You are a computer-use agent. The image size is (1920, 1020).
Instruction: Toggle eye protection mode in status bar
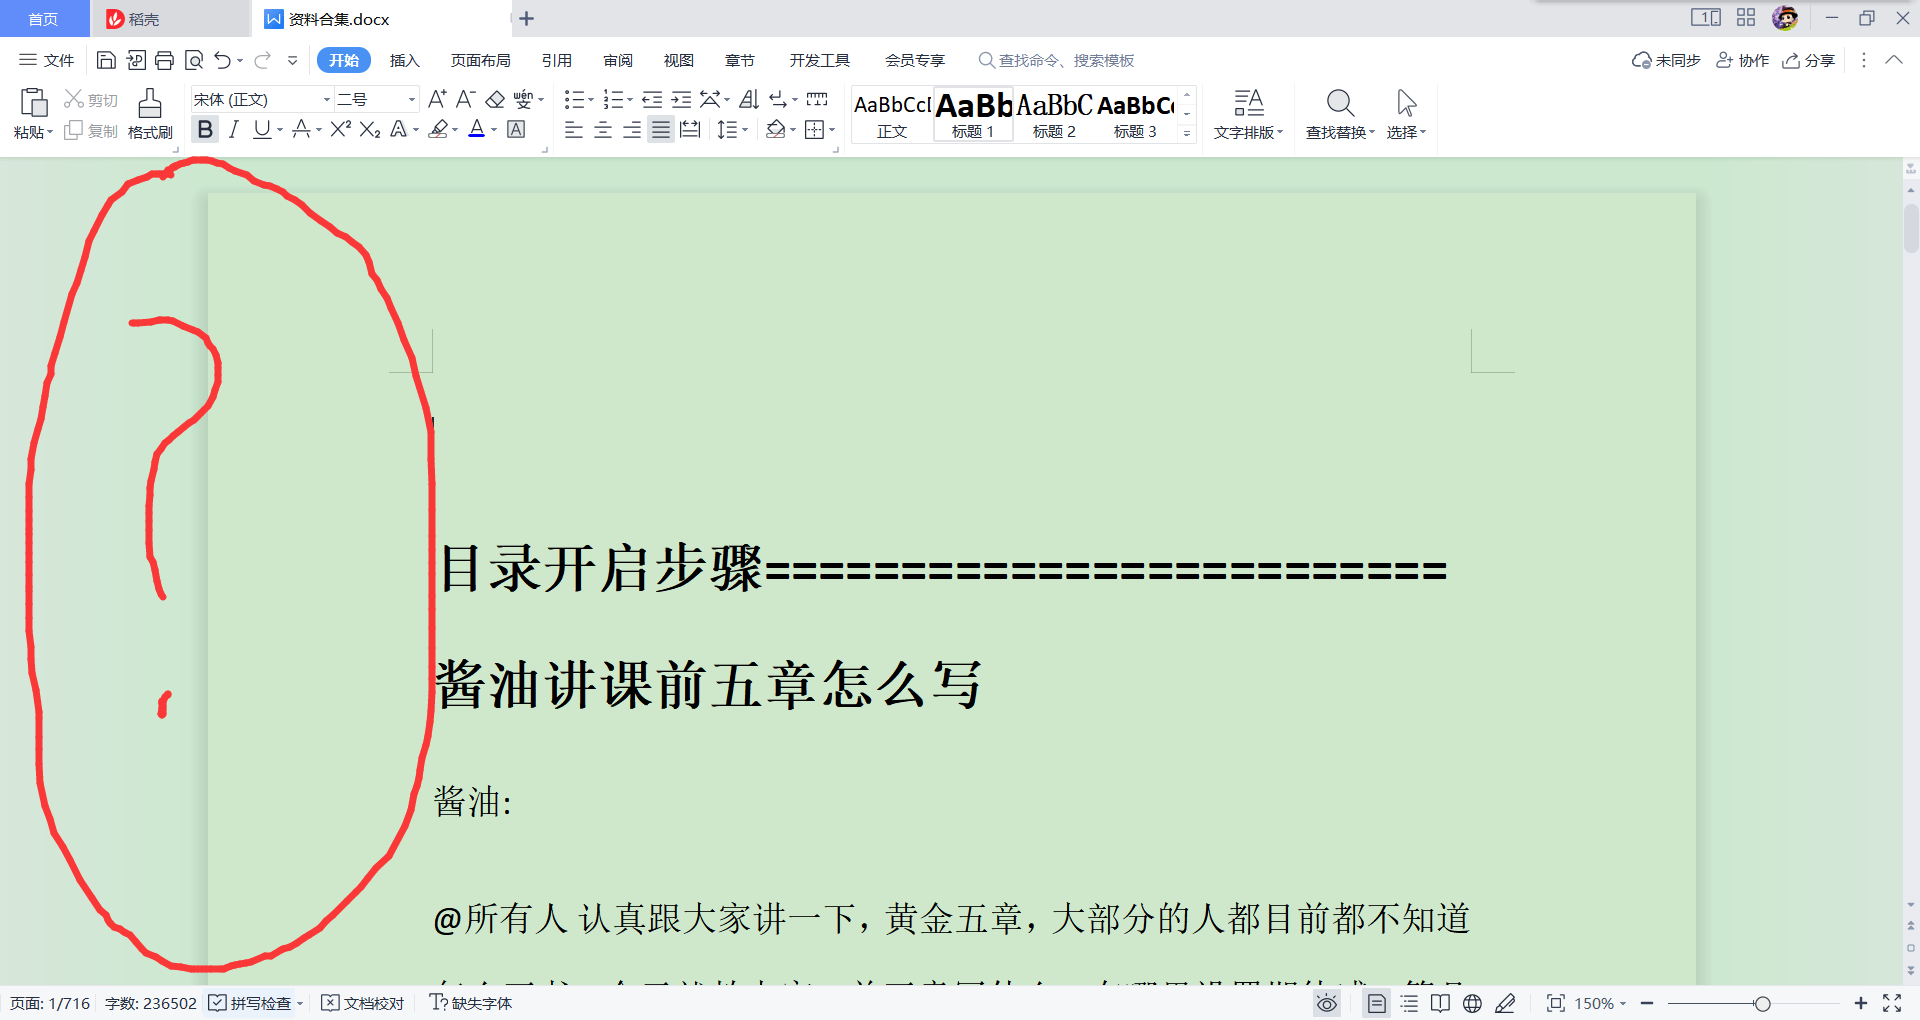pos(1327,1003)
